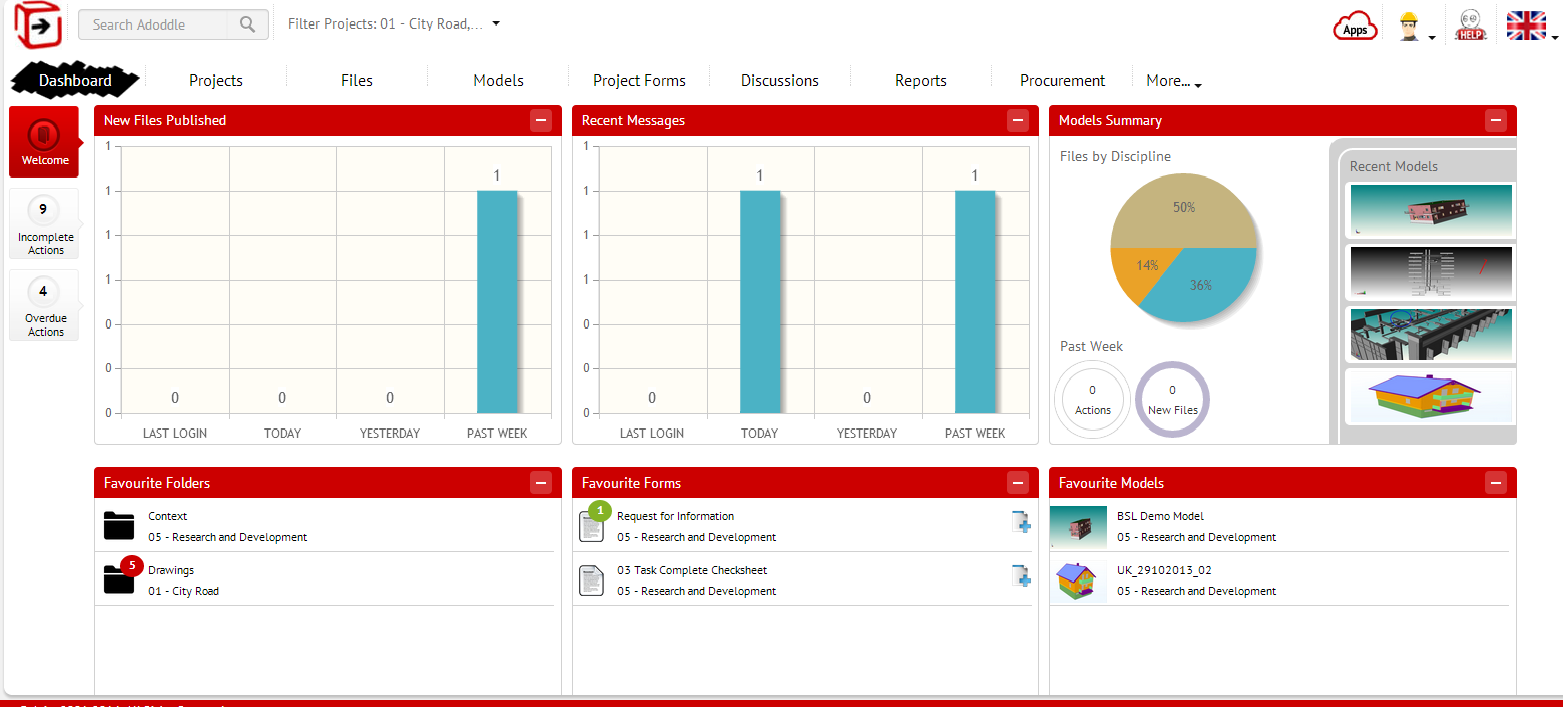Click the Apps cloud icon
This screenshot has height=707, width=1563.
1355,27
